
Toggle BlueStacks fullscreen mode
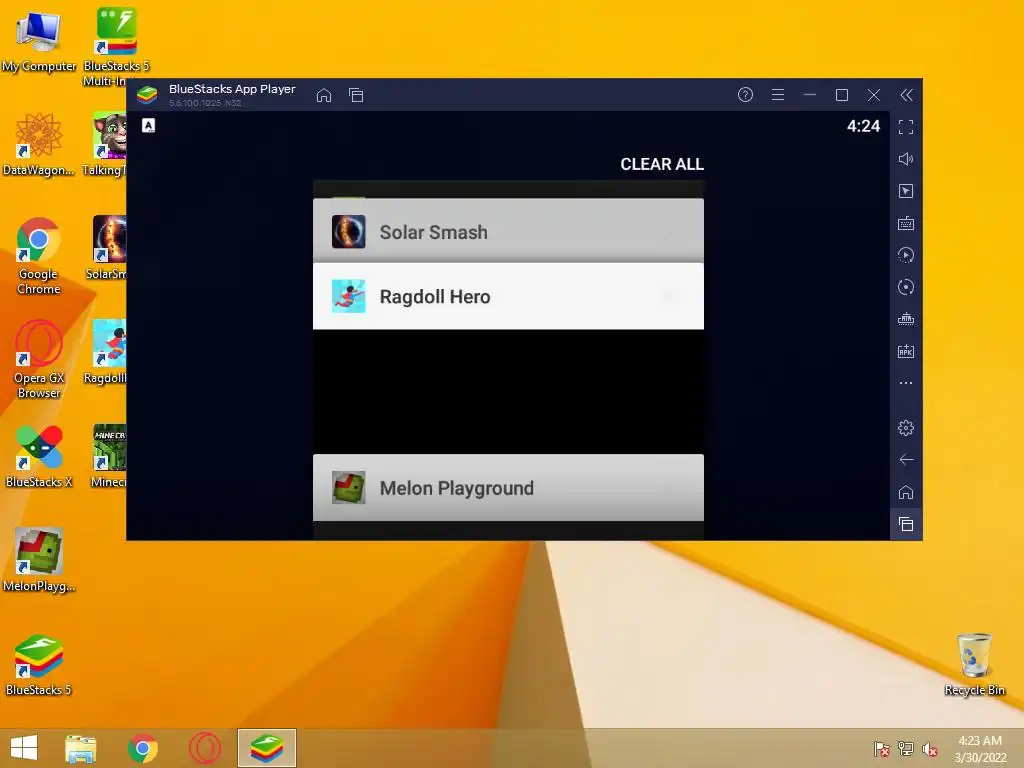pos(906,127)
